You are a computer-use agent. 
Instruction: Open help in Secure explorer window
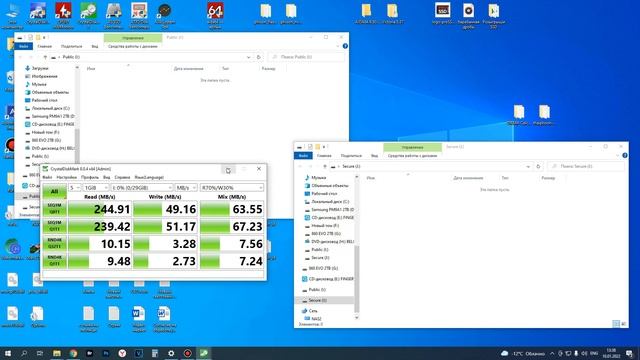625,156
